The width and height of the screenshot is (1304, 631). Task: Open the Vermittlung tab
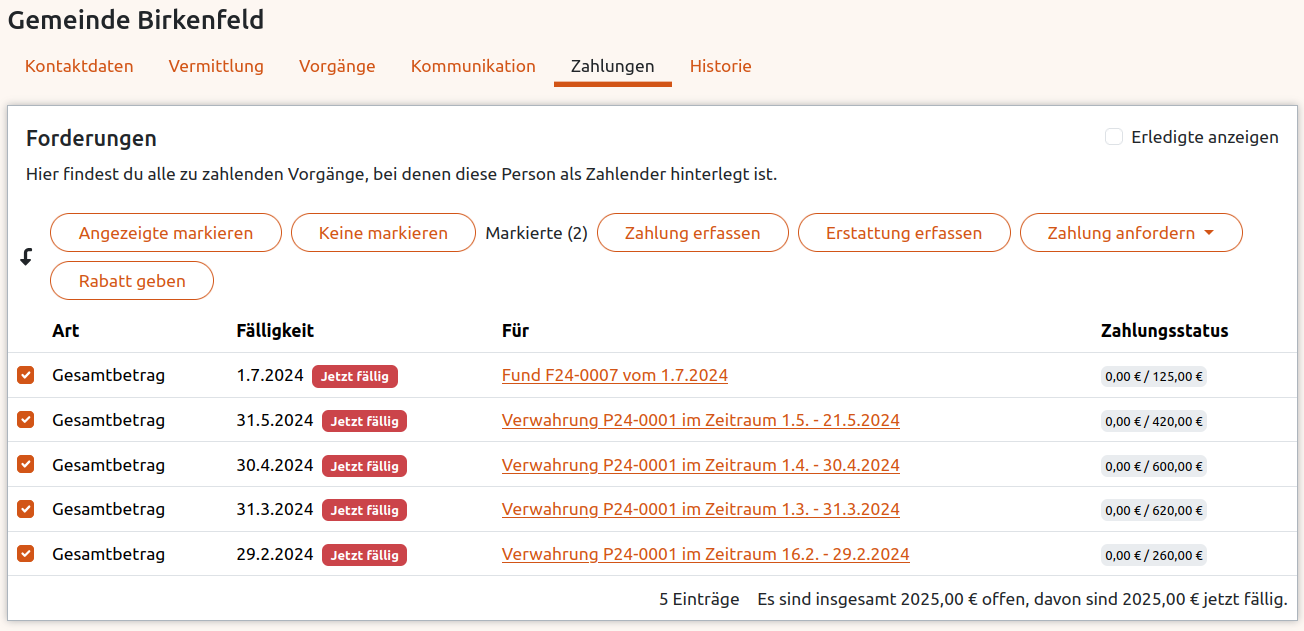tap(216, 66)
